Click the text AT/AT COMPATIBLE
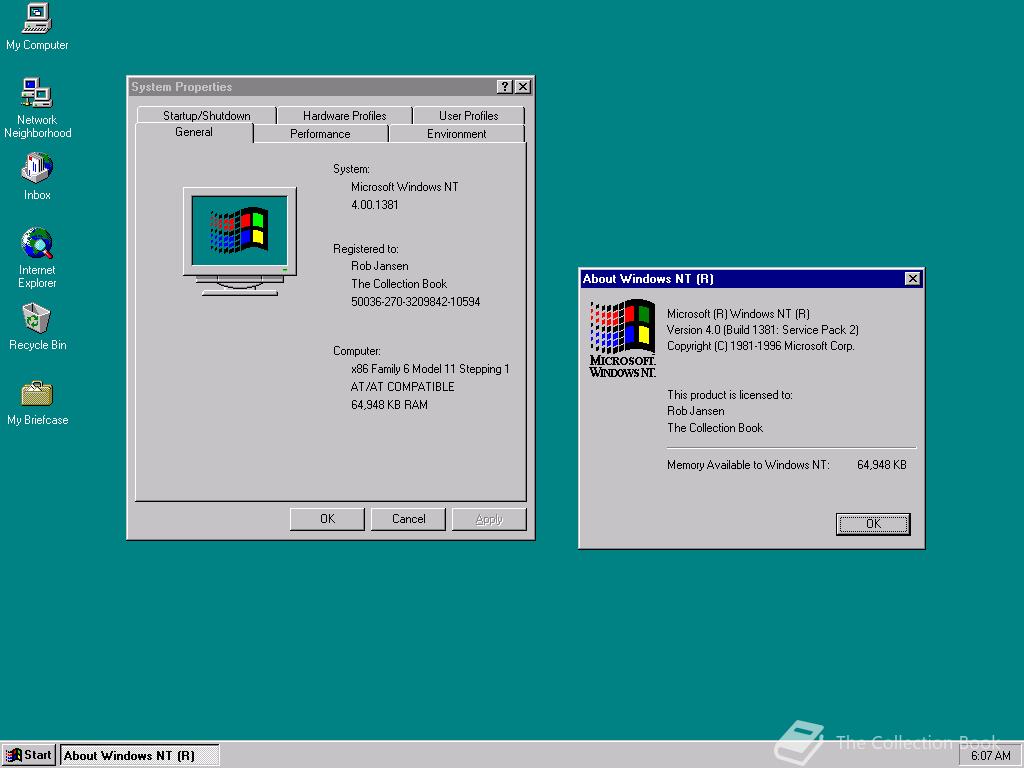 [402, 387]
